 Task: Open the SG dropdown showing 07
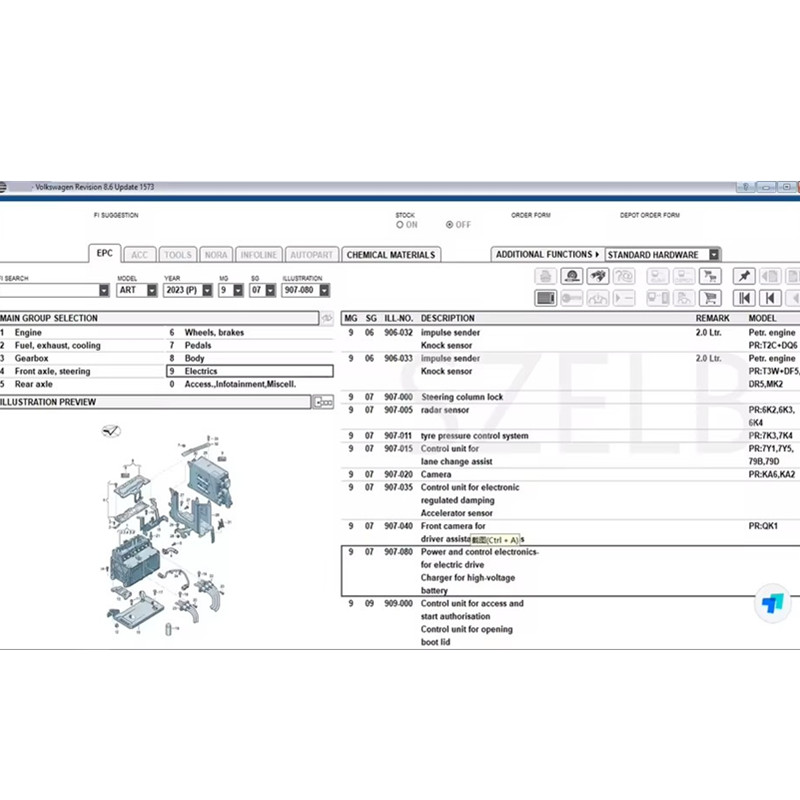coord(271,290)
